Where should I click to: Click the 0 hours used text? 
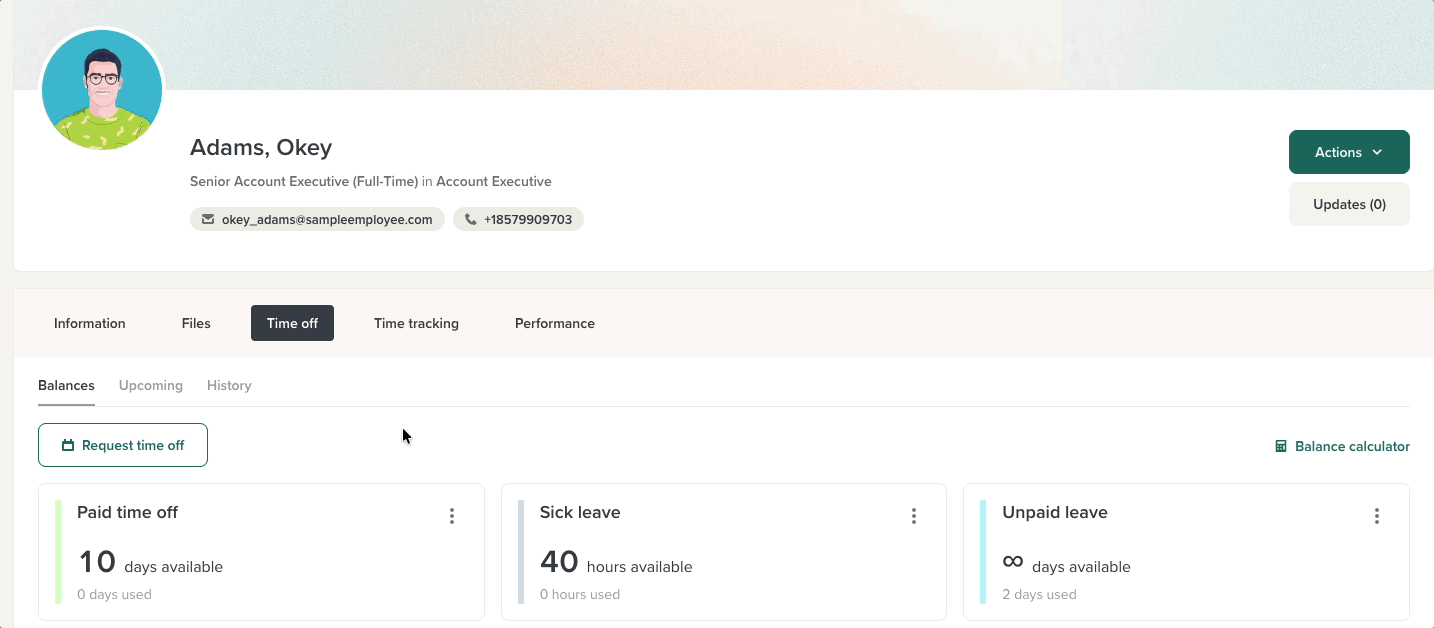coord(580,594)
